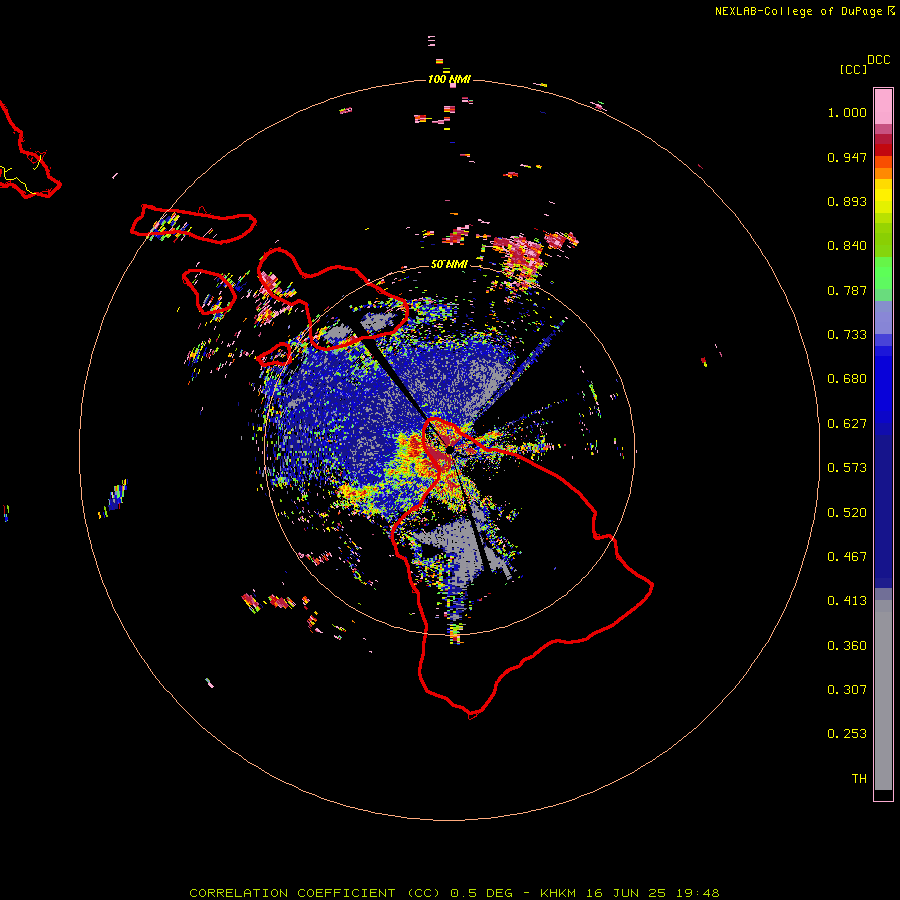Select the 0.307 scale value
Image resolution: width=900 pixels, height=900 pixels.
[x=847, y=690]
